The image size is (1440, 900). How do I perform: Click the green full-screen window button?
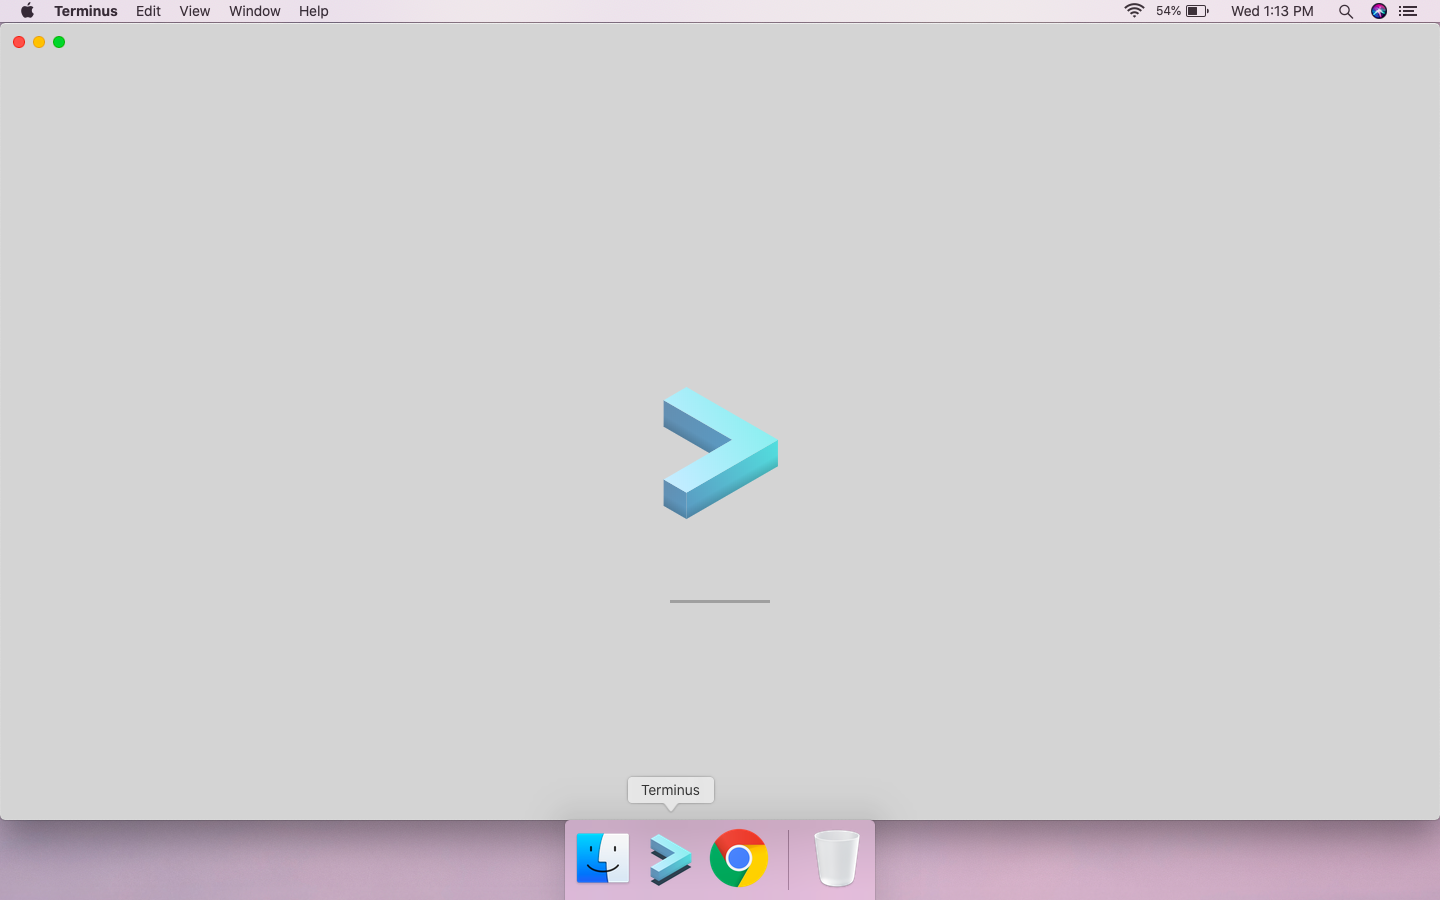click(x=59, y=42)
